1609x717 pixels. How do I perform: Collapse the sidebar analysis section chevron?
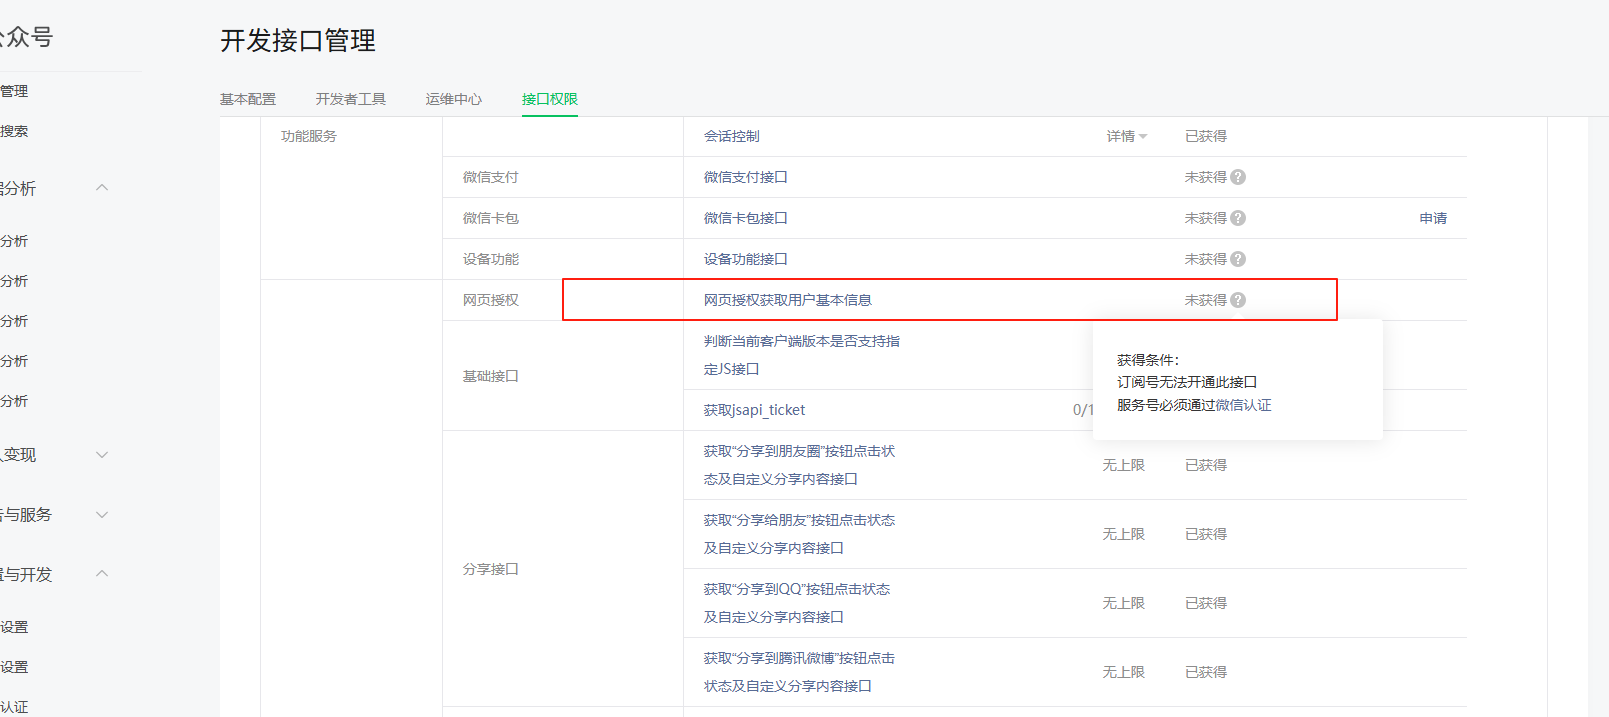click(x=102, y=188)
